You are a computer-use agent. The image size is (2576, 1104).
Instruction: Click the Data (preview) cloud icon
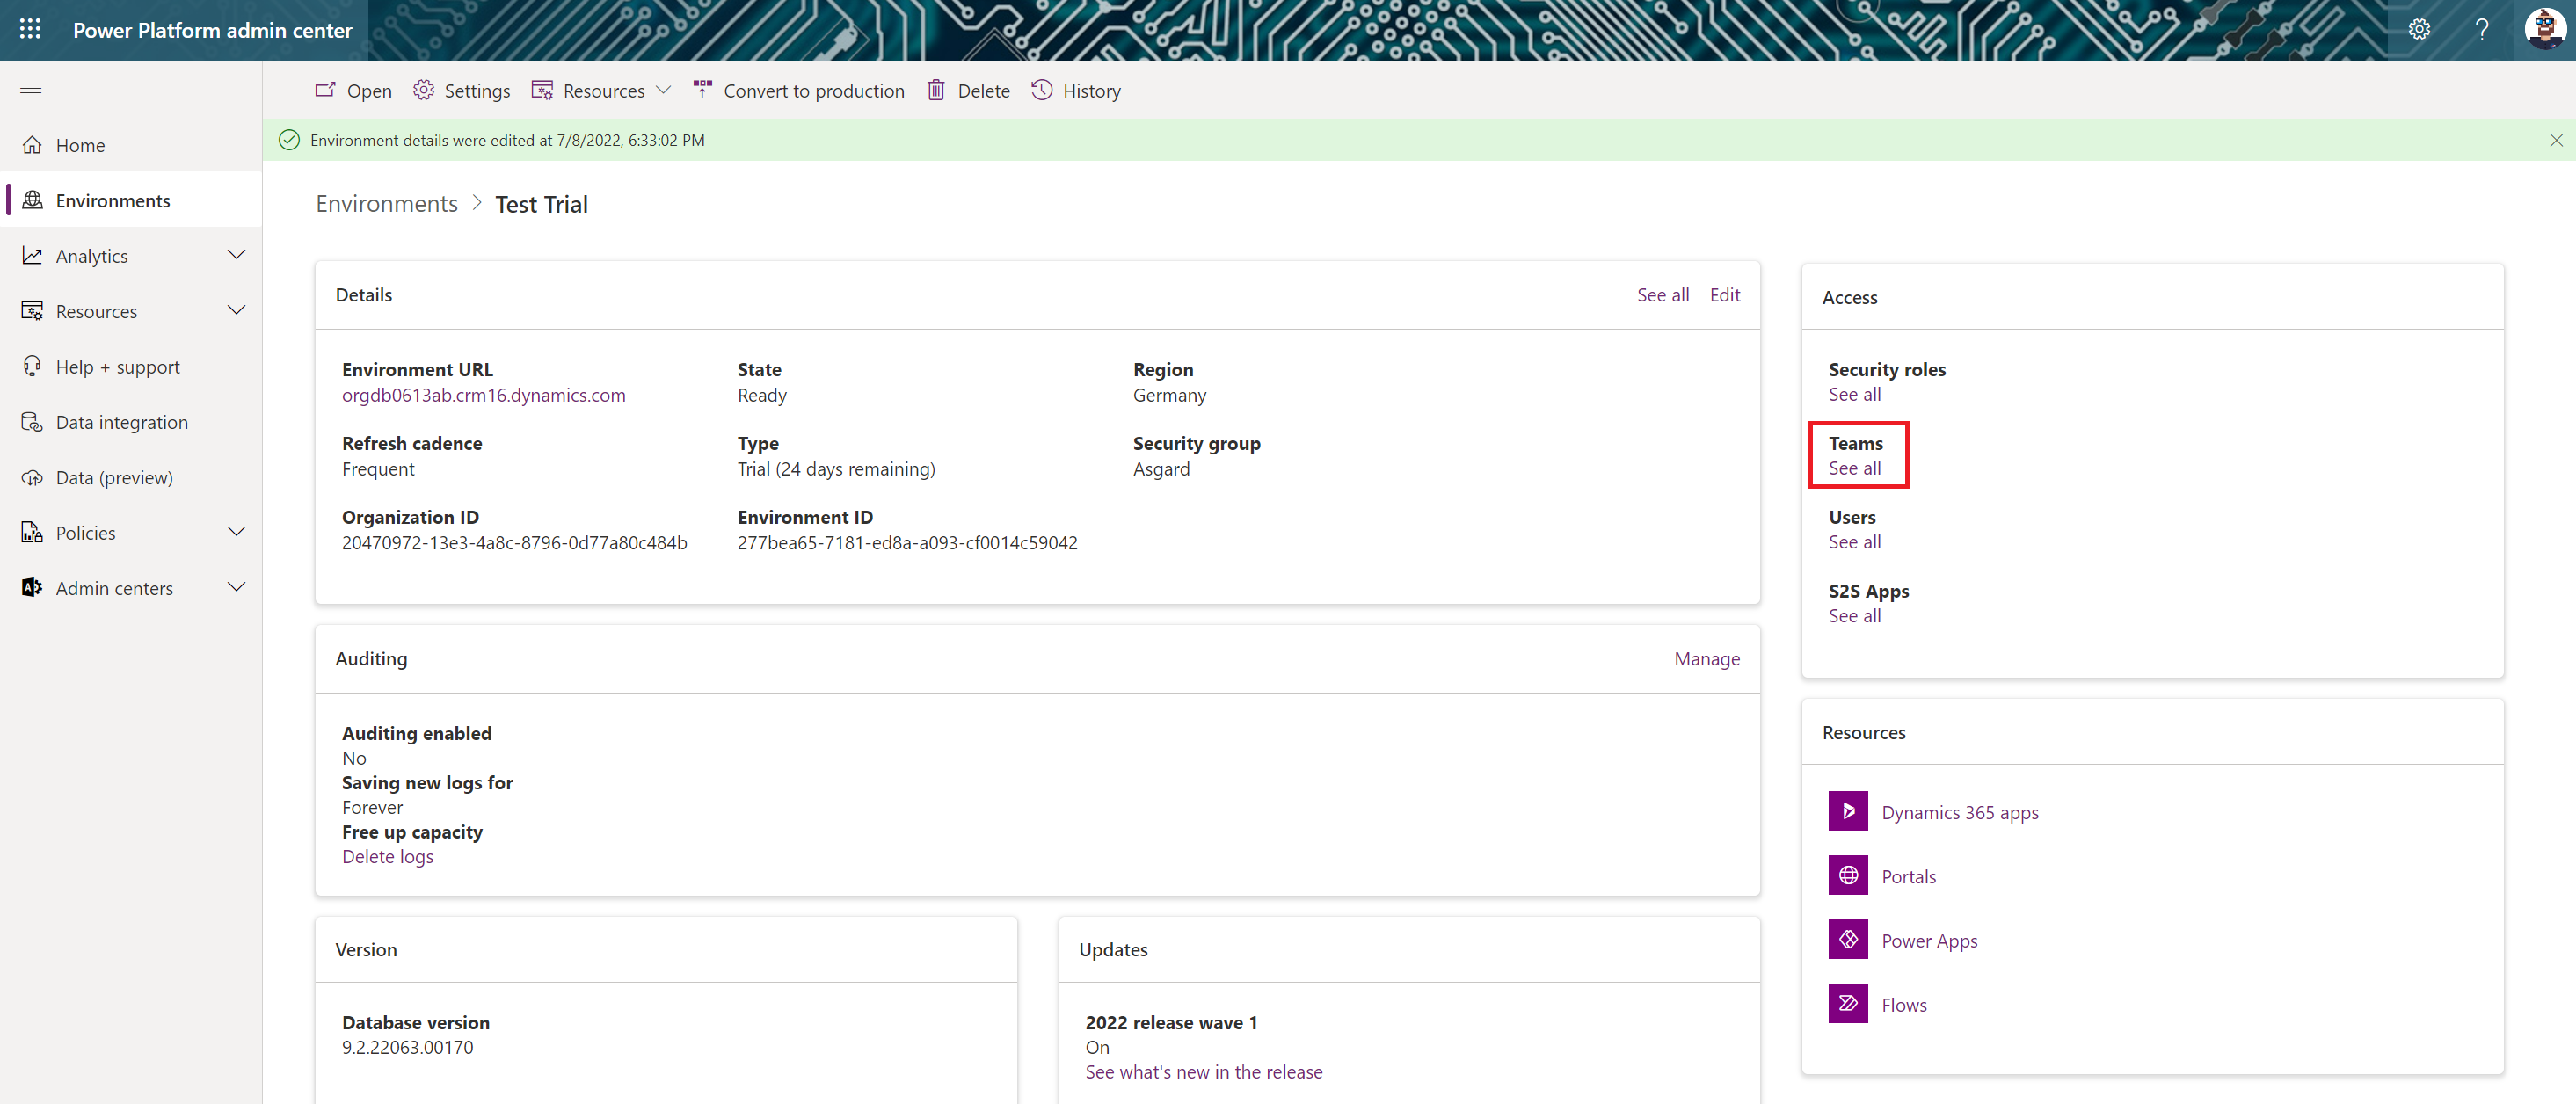click(32, 477)
